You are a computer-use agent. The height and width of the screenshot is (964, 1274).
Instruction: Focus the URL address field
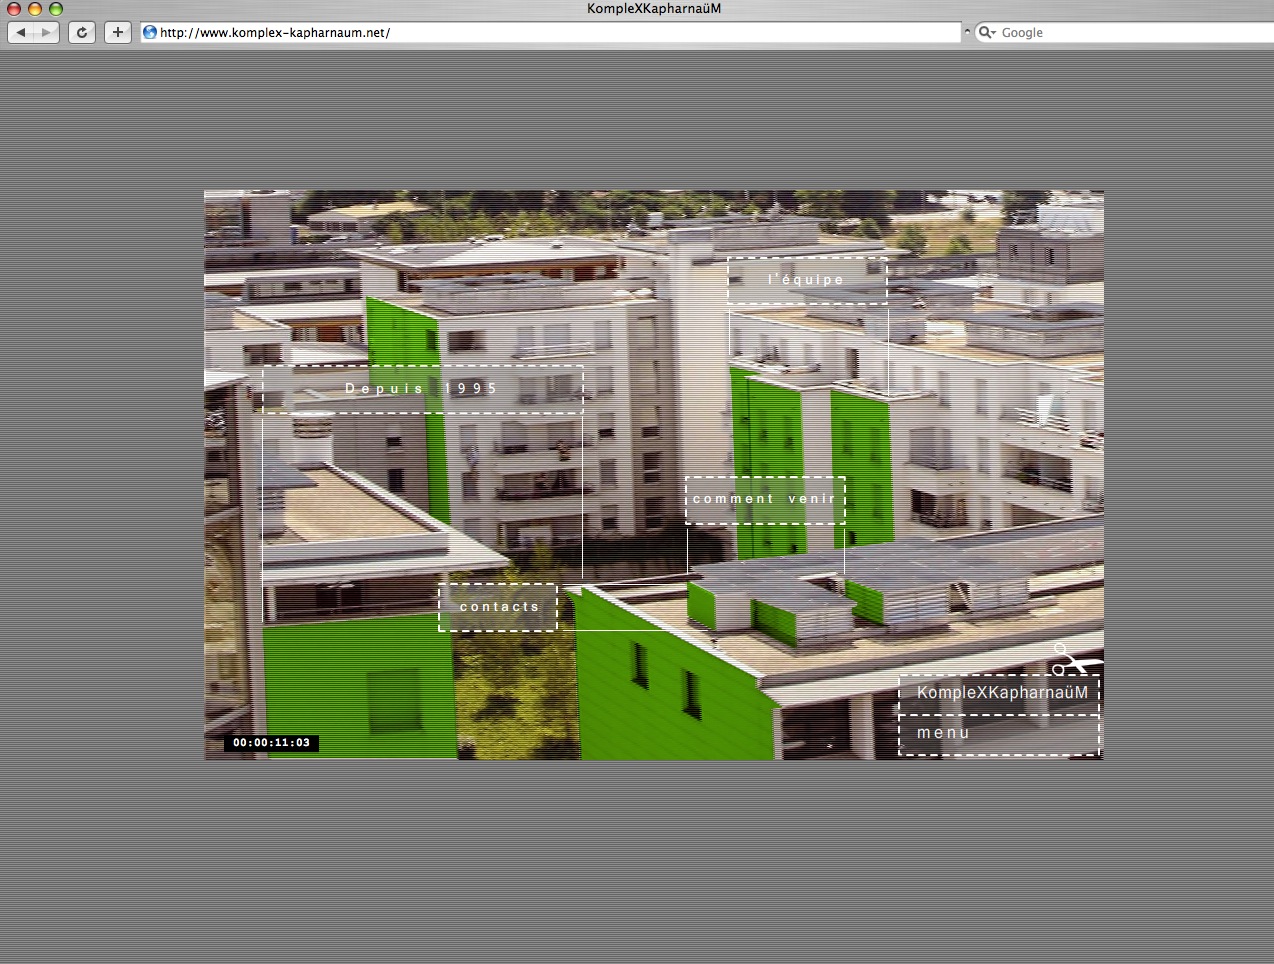551,32
